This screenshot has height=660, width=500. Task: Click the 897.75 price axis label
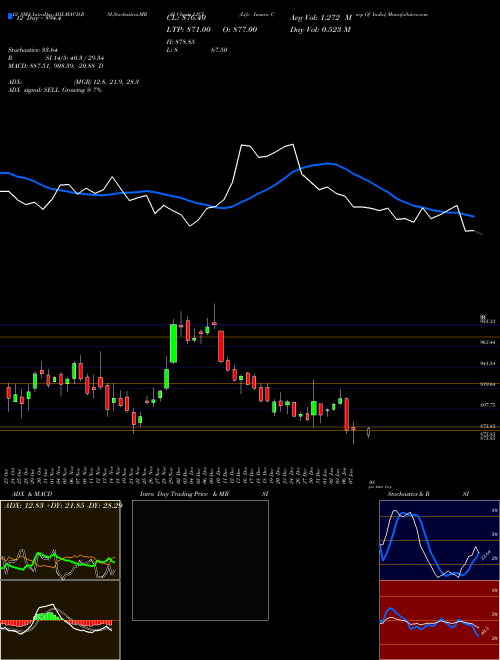pyautogui.click(x=489, y=405)
